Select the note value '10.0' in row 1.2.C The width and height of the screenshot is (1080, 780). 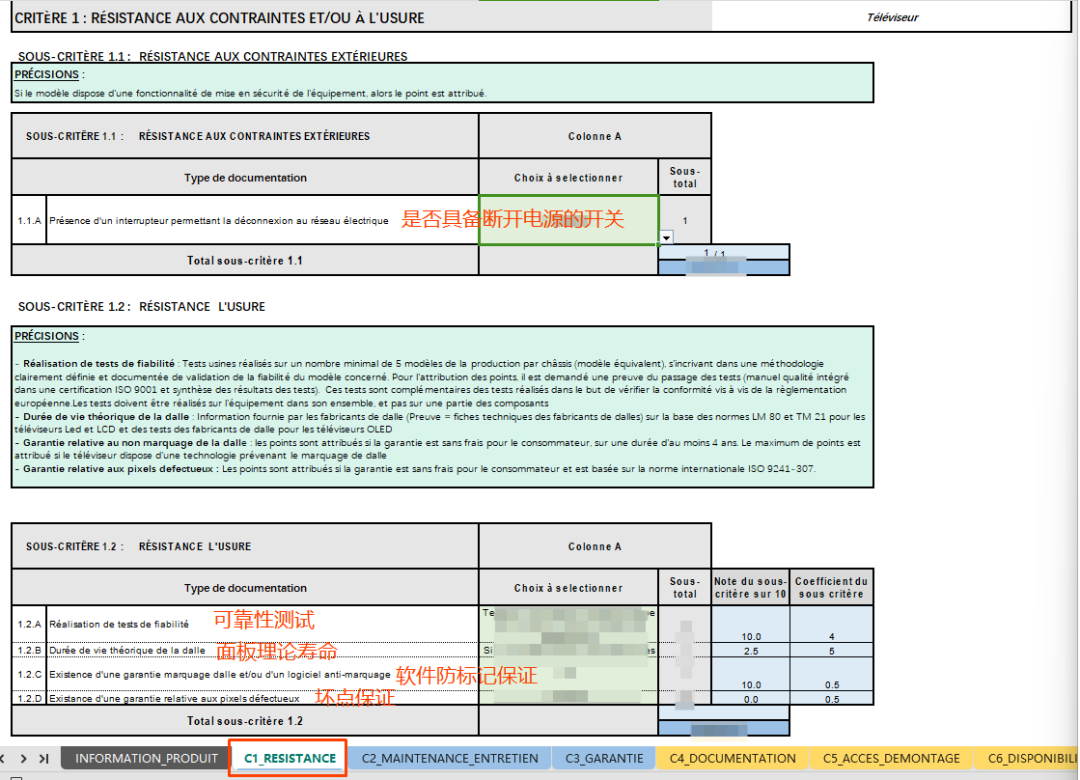(x=751, y=684)
